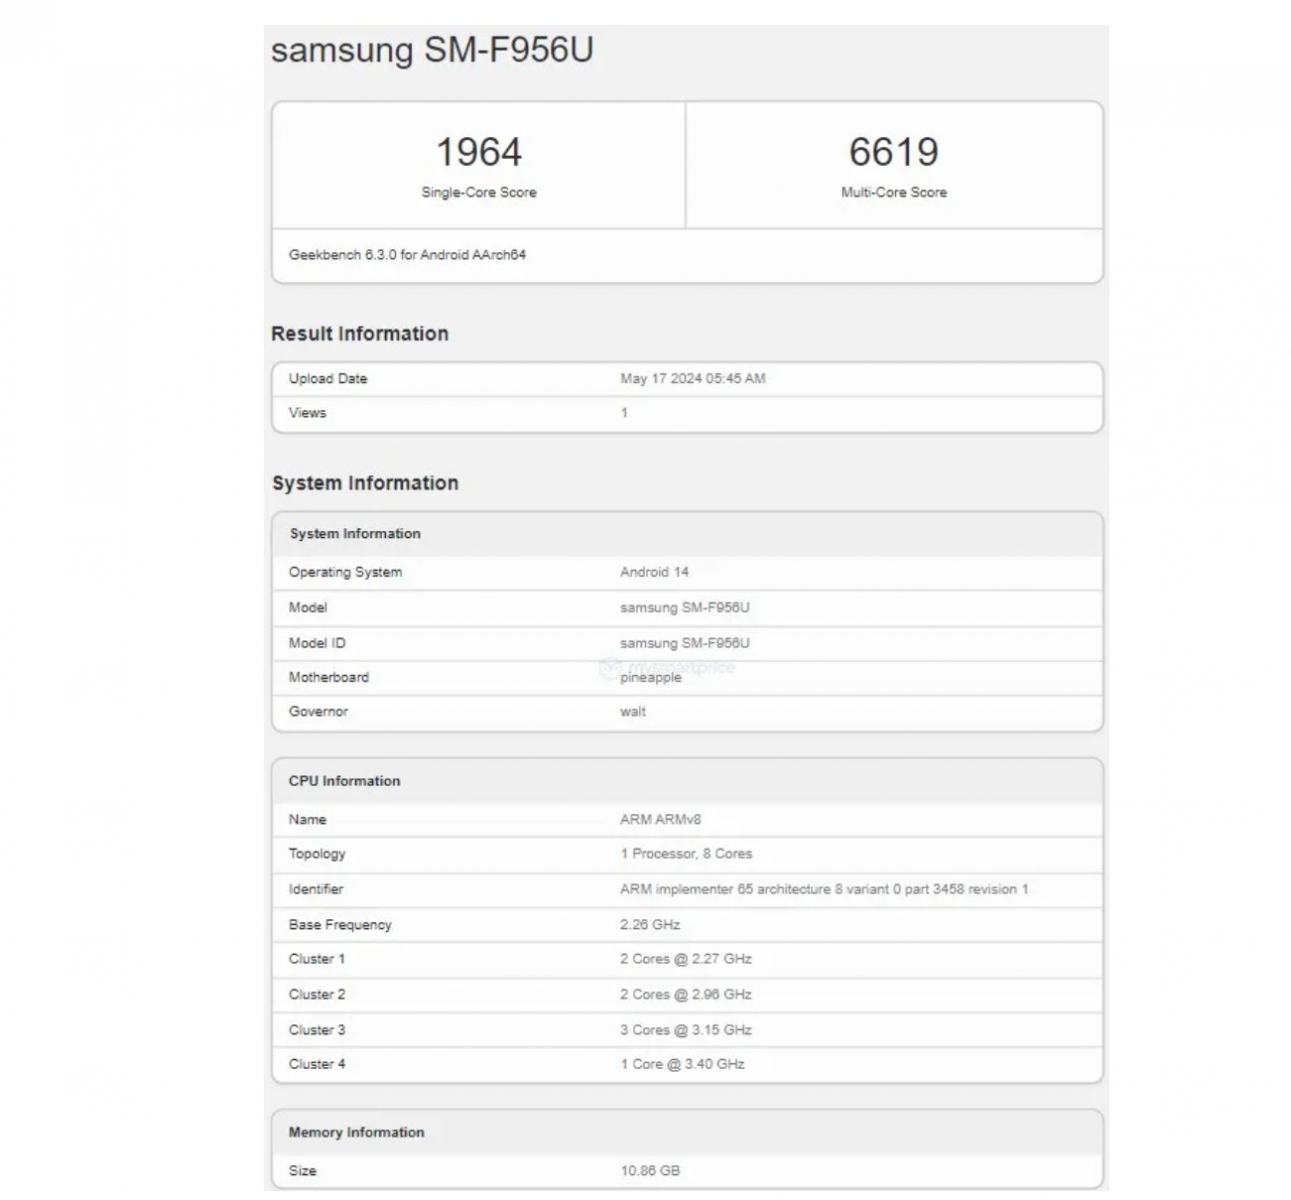Click Geekbench 6.3.0 for Android AArch64
1291x1200 pixels.
pos(407,255)
